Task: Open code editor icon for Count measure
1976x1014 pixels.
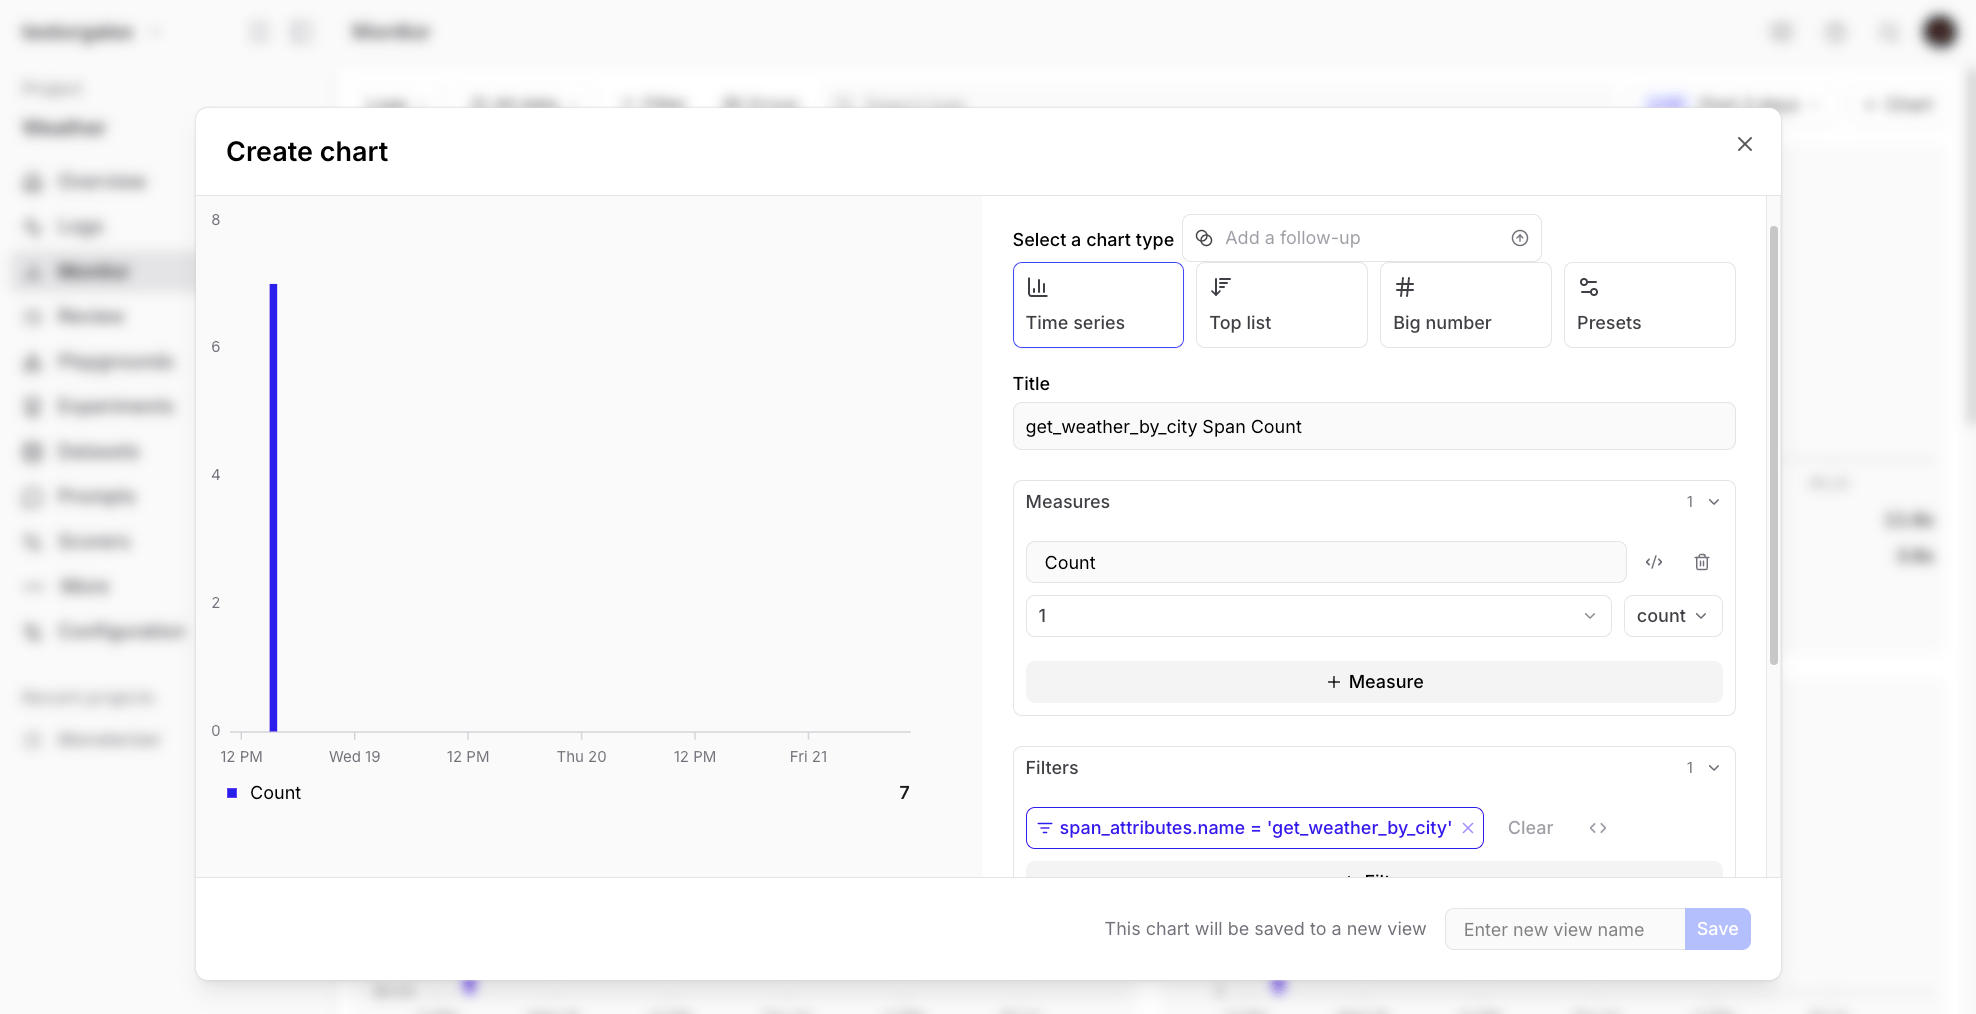Action: (x=1654, y=562)
